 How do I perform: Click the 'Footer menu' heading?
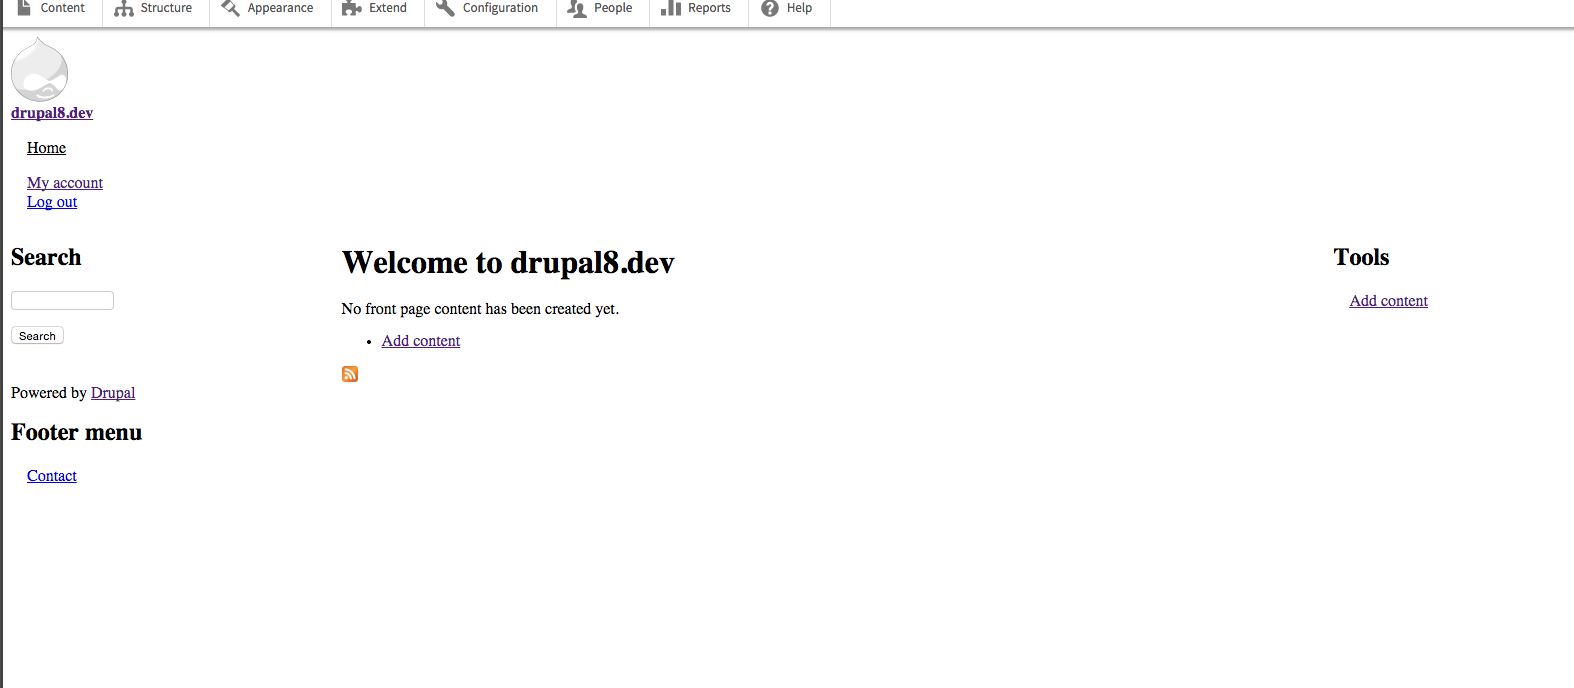tap(76, 432)
